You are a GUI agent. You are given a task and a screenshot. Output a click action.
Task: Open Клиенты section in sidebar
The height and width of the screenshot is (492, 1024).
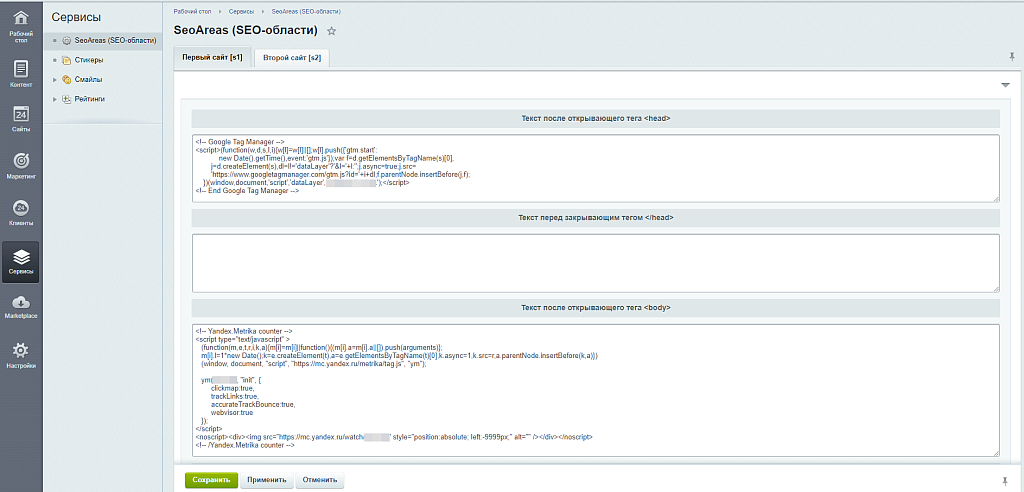(x=21, y=211)
